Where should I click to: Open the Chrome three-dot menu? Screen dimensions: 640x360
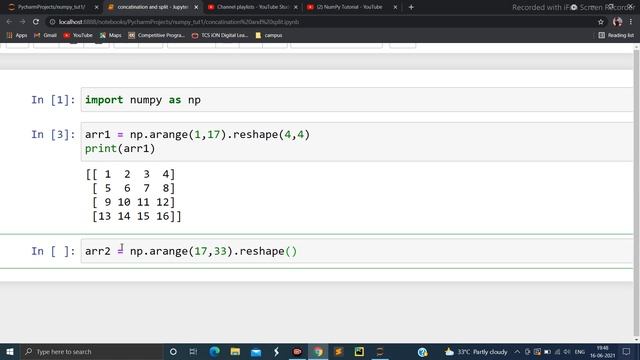pos(631,22)
